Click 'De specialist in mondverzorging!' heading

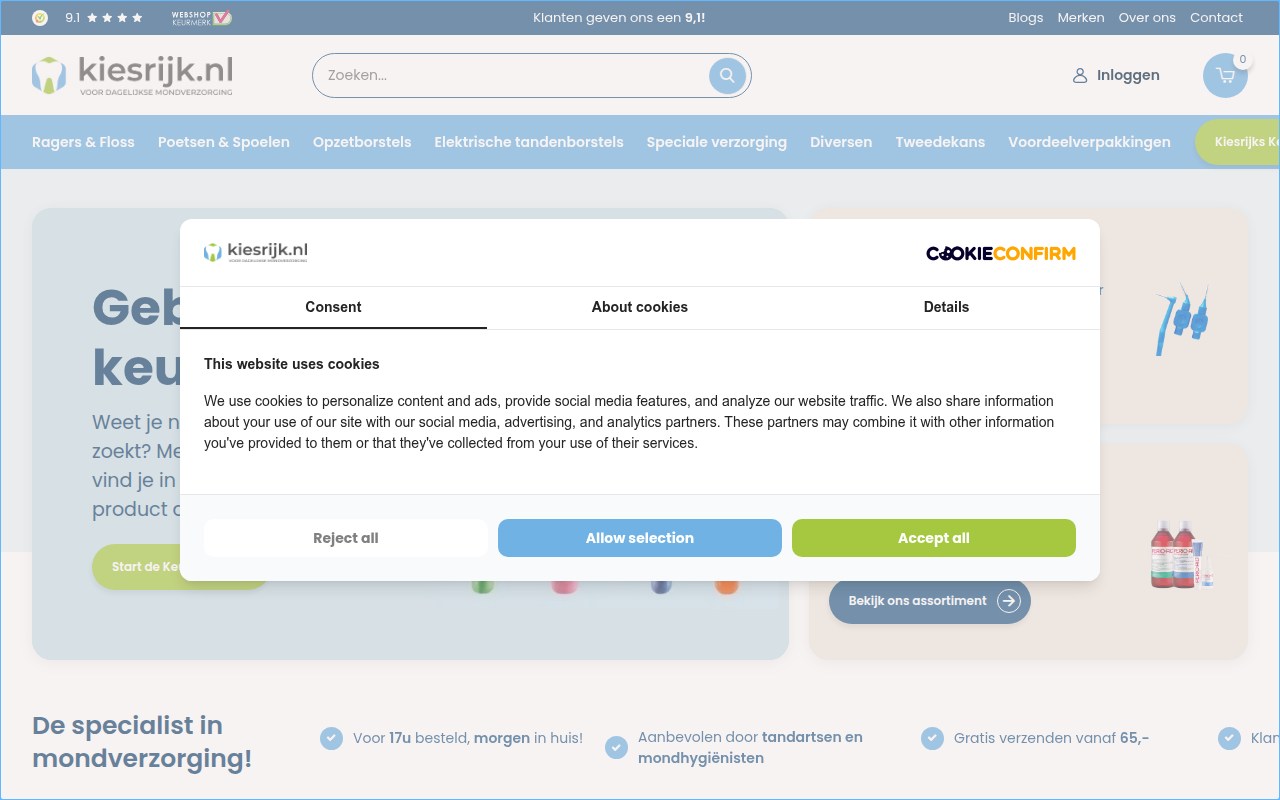(x=142, y=742)
